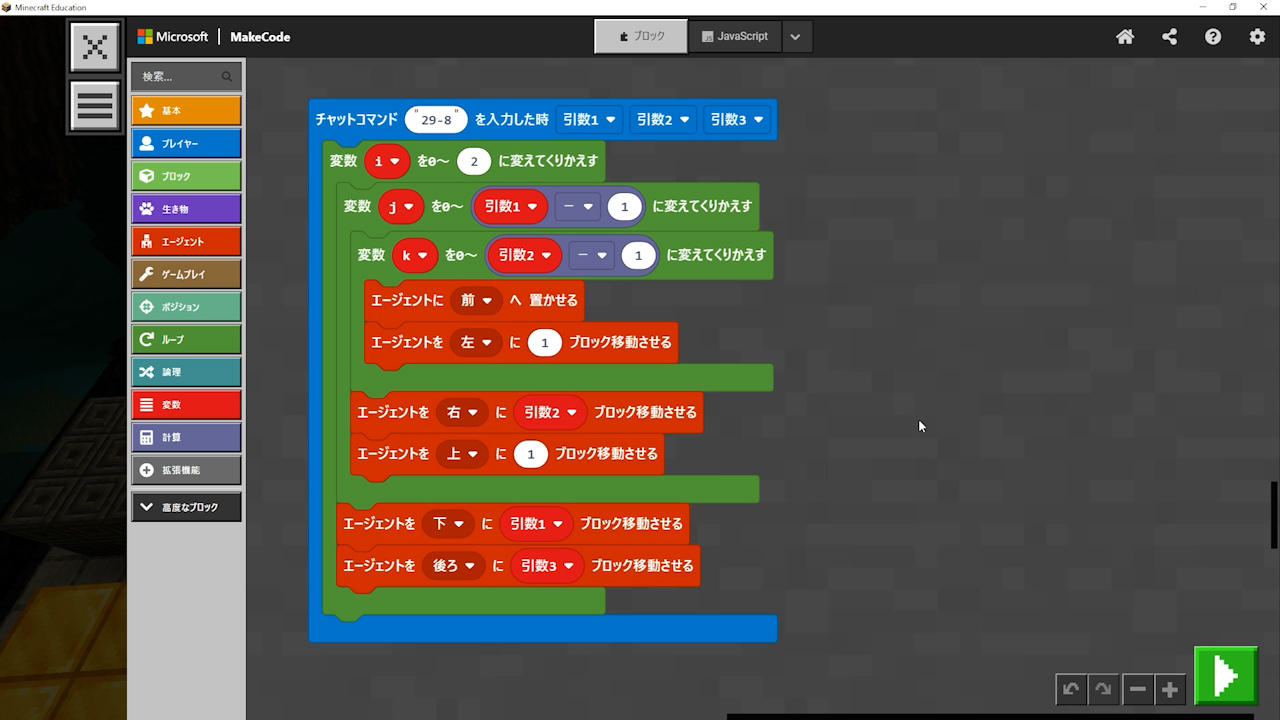The width and height of the screenshot is (1280, 720).
Task: Zoom in the workspace with the plus icon
Action: [1169, 689]
